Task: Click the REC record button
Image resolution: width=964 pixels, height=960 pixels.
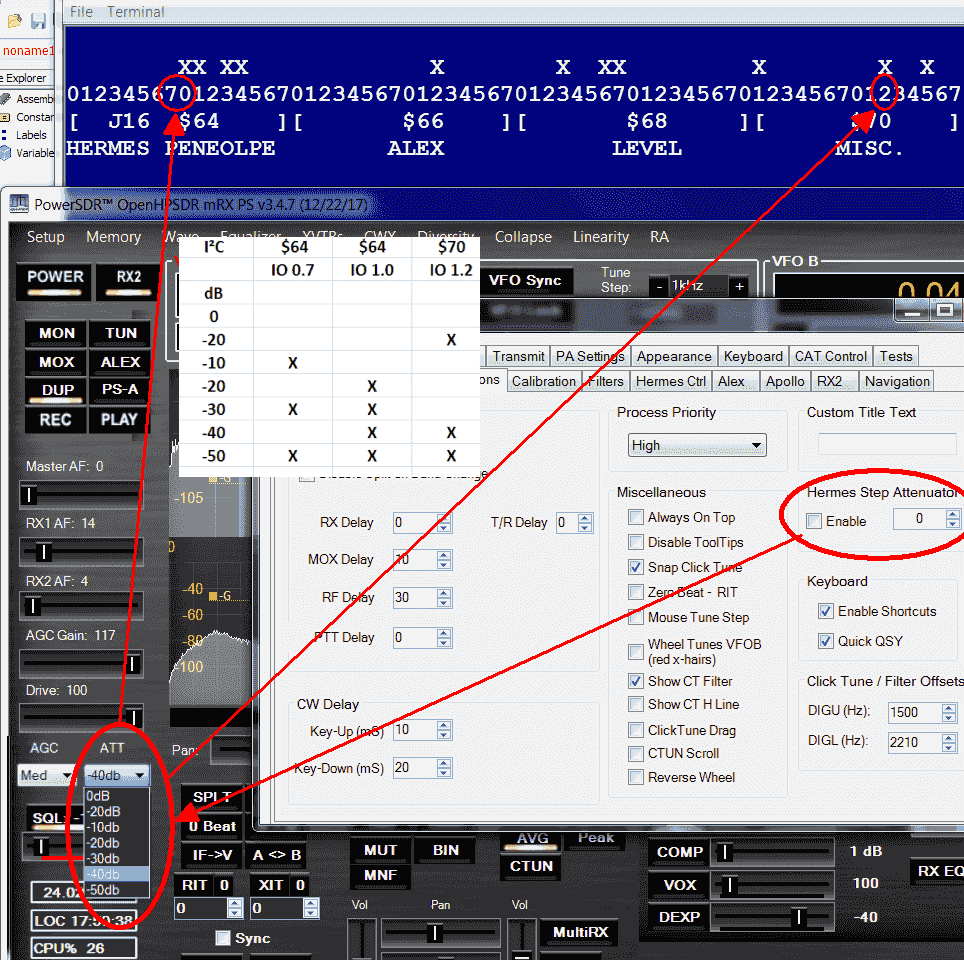Action: click(x=55, y=420)
